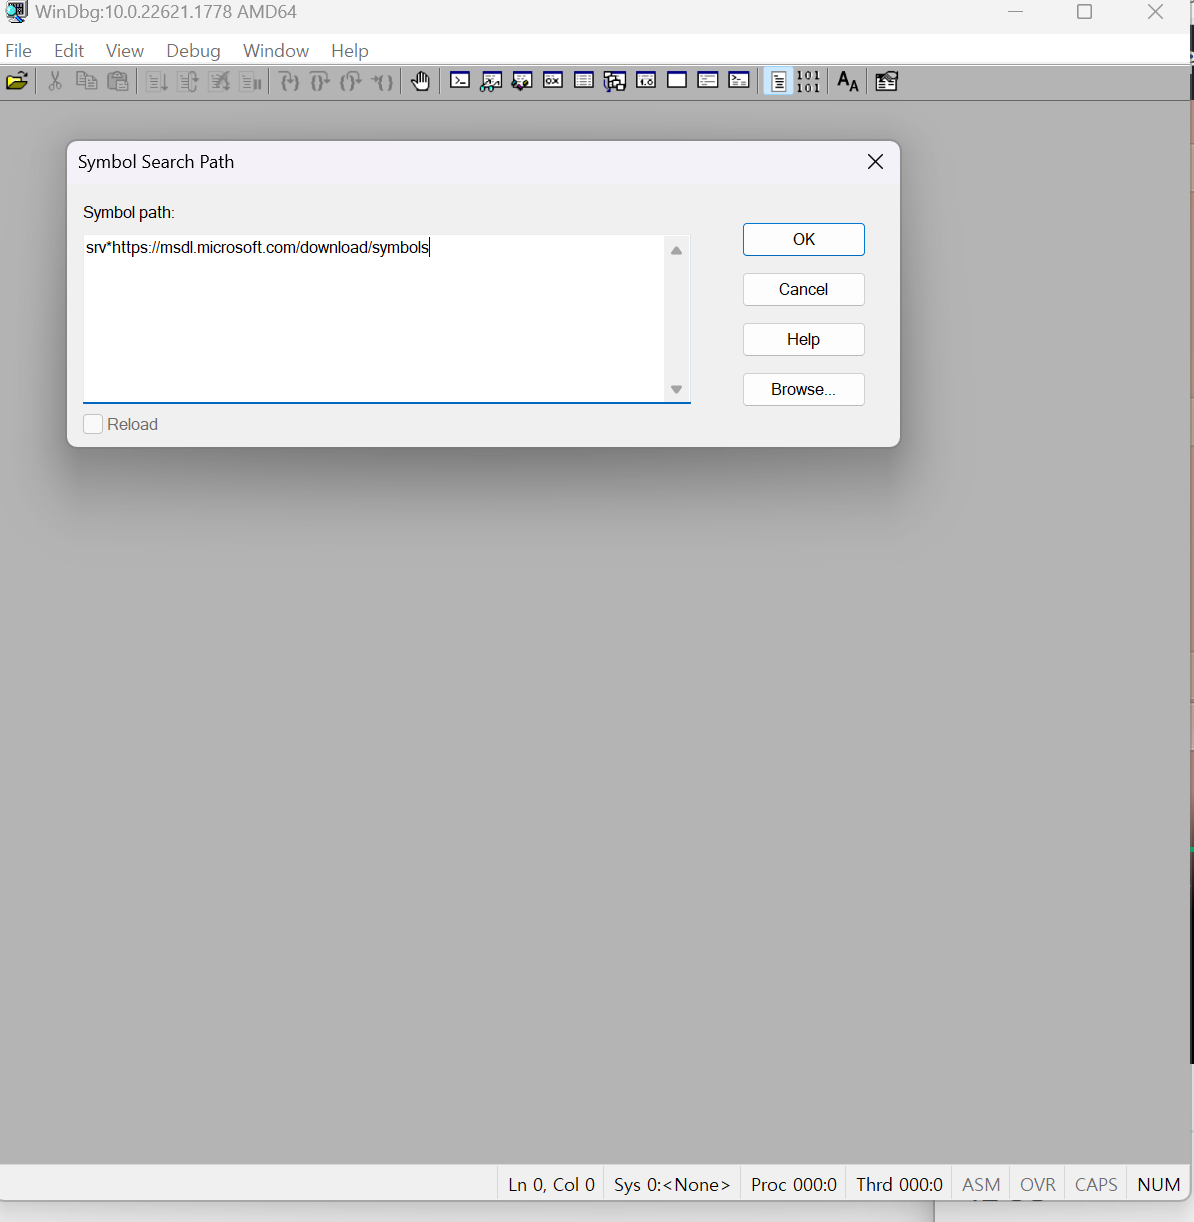1194x1222 pixels.
Task: Click the Go (run) toolbar icon
Action: tap(157, 82)
